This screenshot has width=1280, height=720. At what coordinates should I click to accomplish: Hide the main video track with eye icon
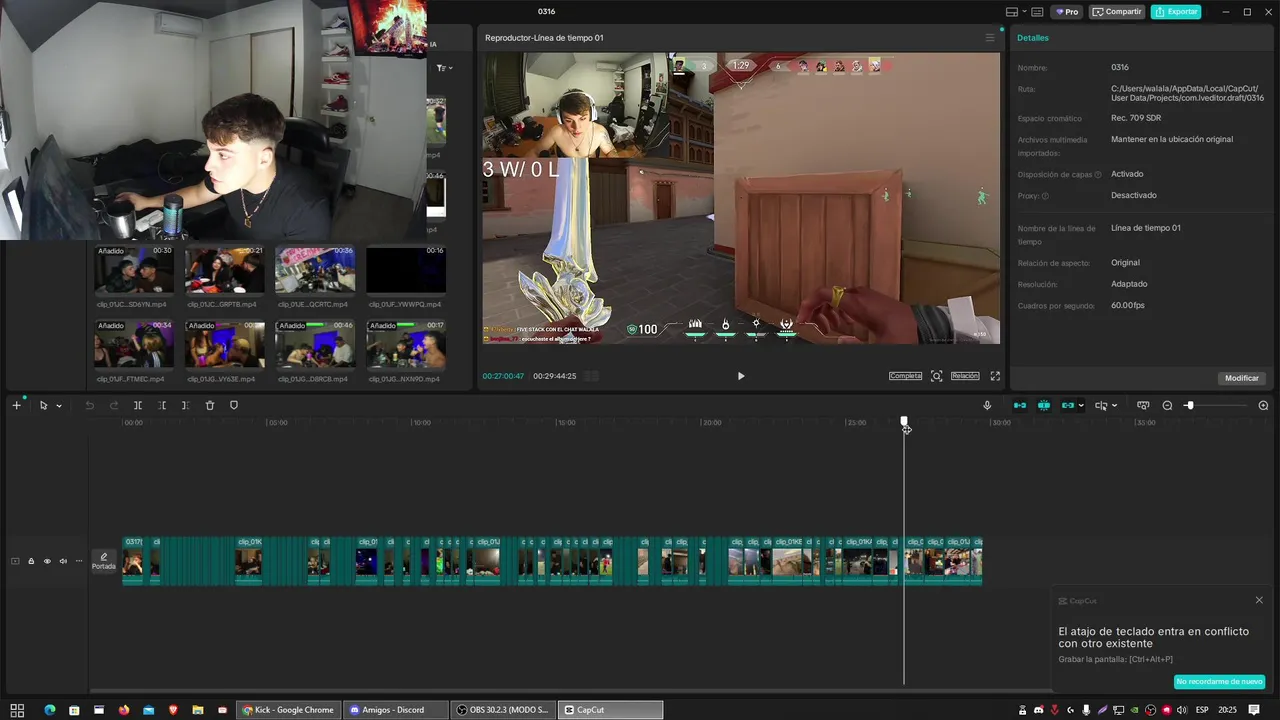(x=47, y=561)
